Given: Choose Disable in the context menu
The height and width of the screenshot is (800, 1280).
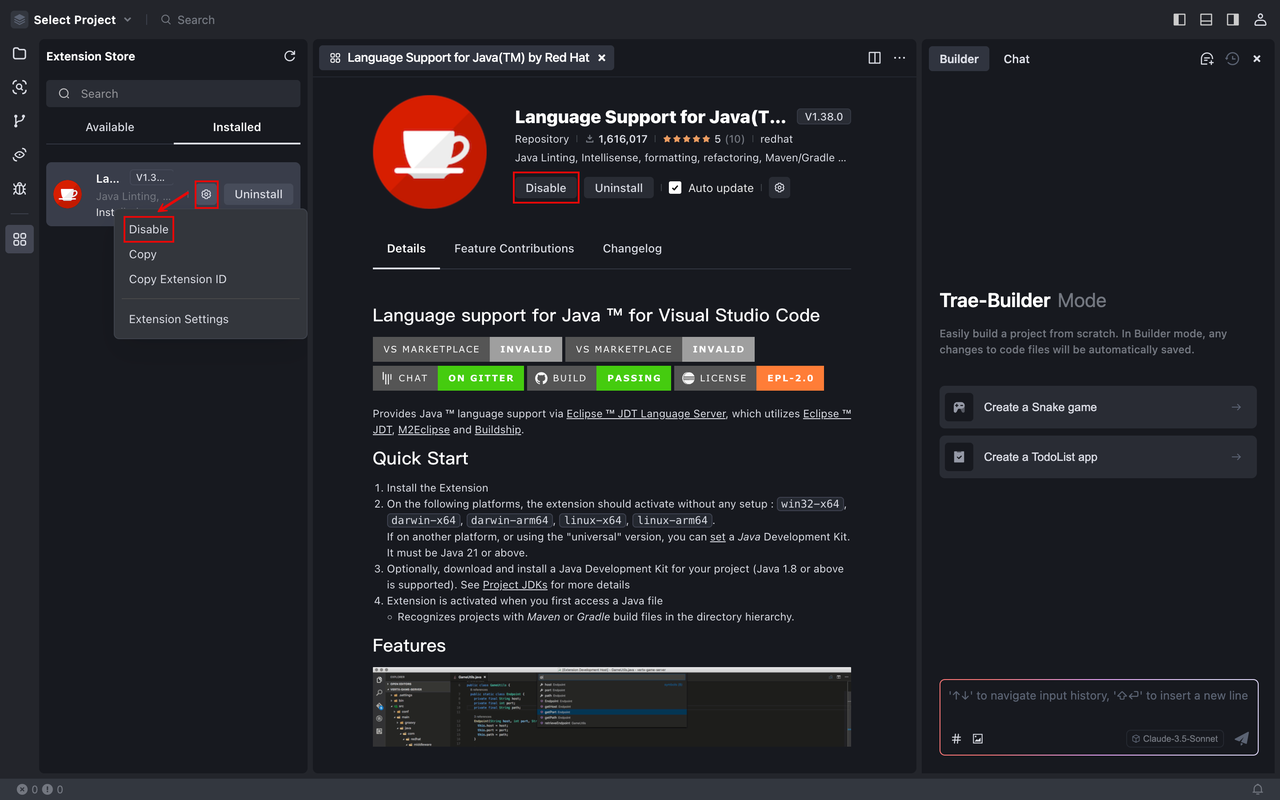Looking at the screenshot, I should click(149, 229).
